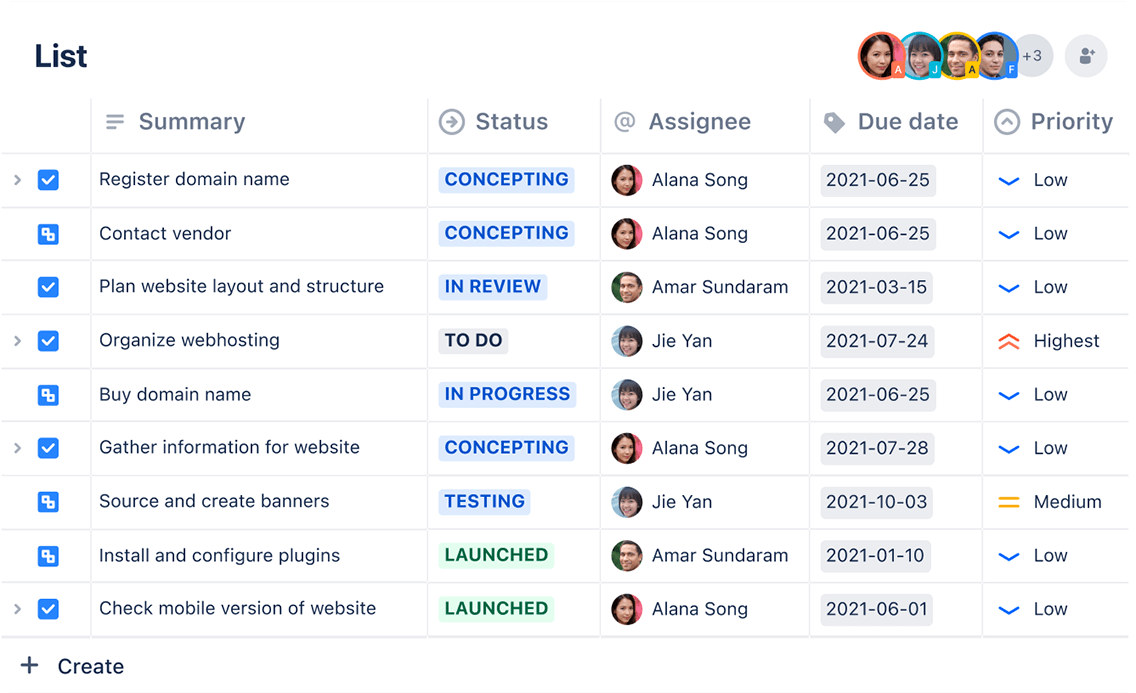Click the +3 collaborators badge

click(x=1034, y=56)
